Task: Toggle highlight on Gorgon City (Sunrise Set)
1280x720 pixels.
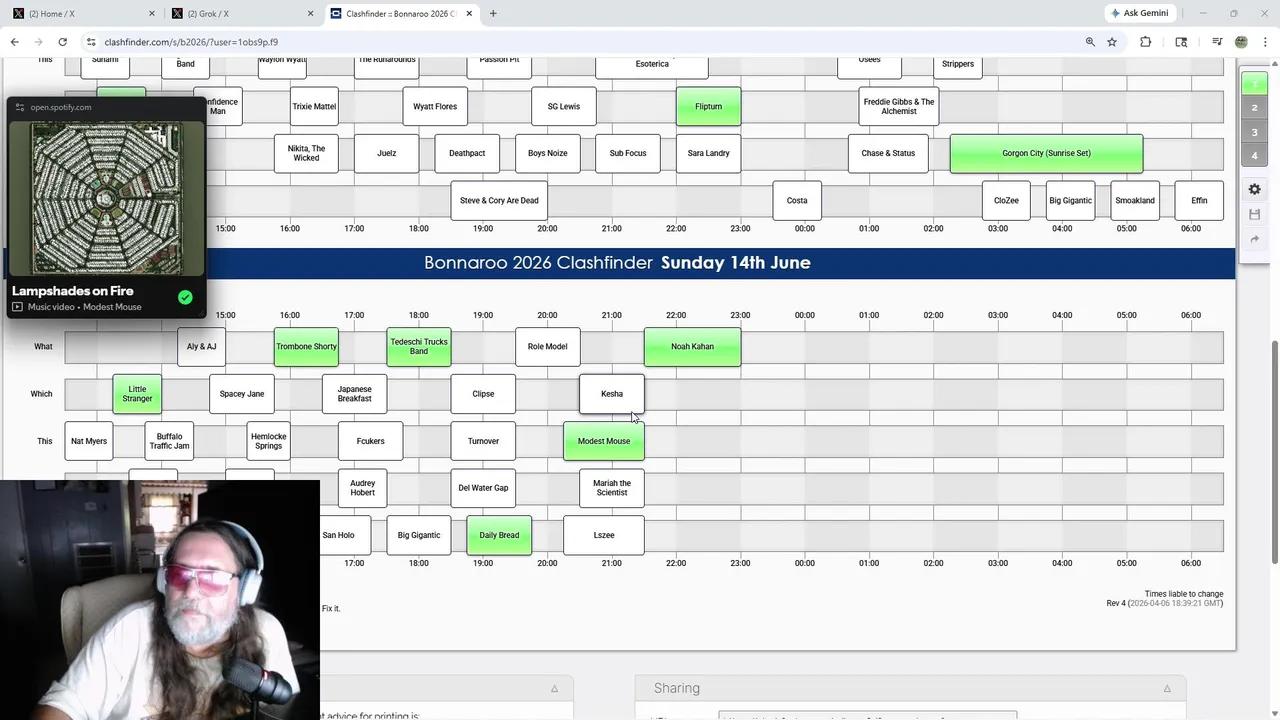Action: 1046,153
